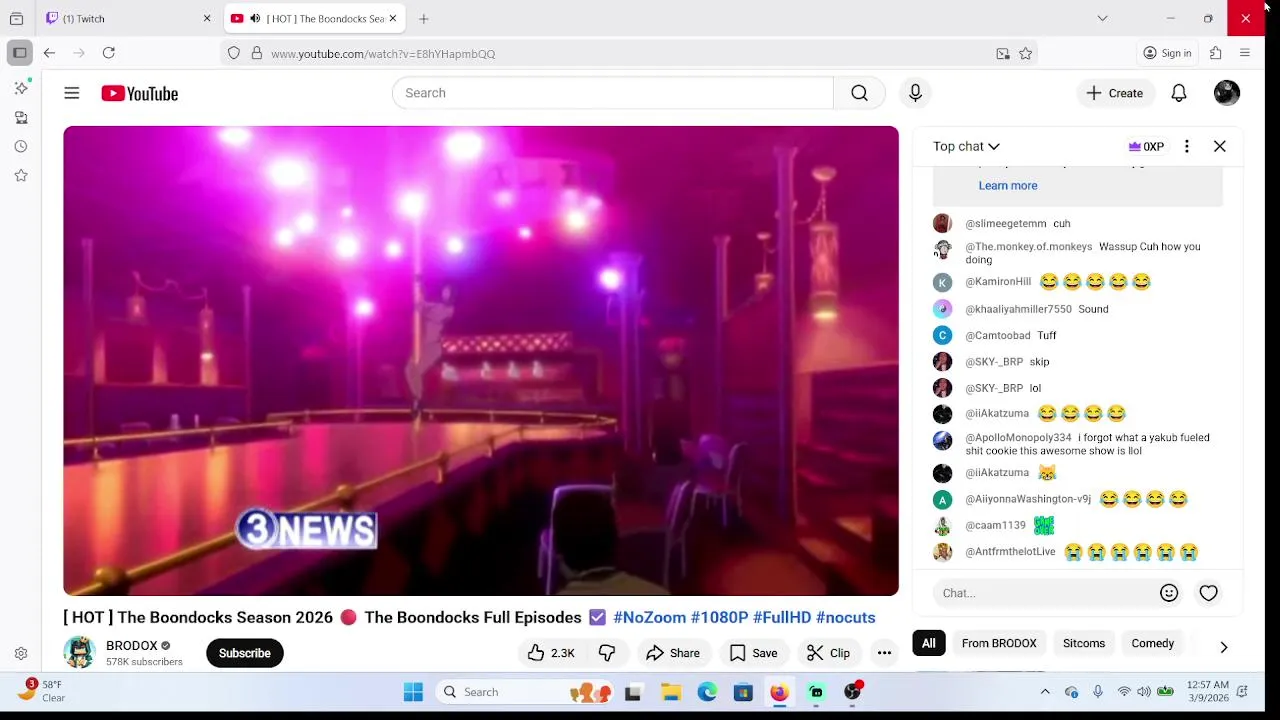List all tabs dropdown arrow

[x=1102, y=18]
